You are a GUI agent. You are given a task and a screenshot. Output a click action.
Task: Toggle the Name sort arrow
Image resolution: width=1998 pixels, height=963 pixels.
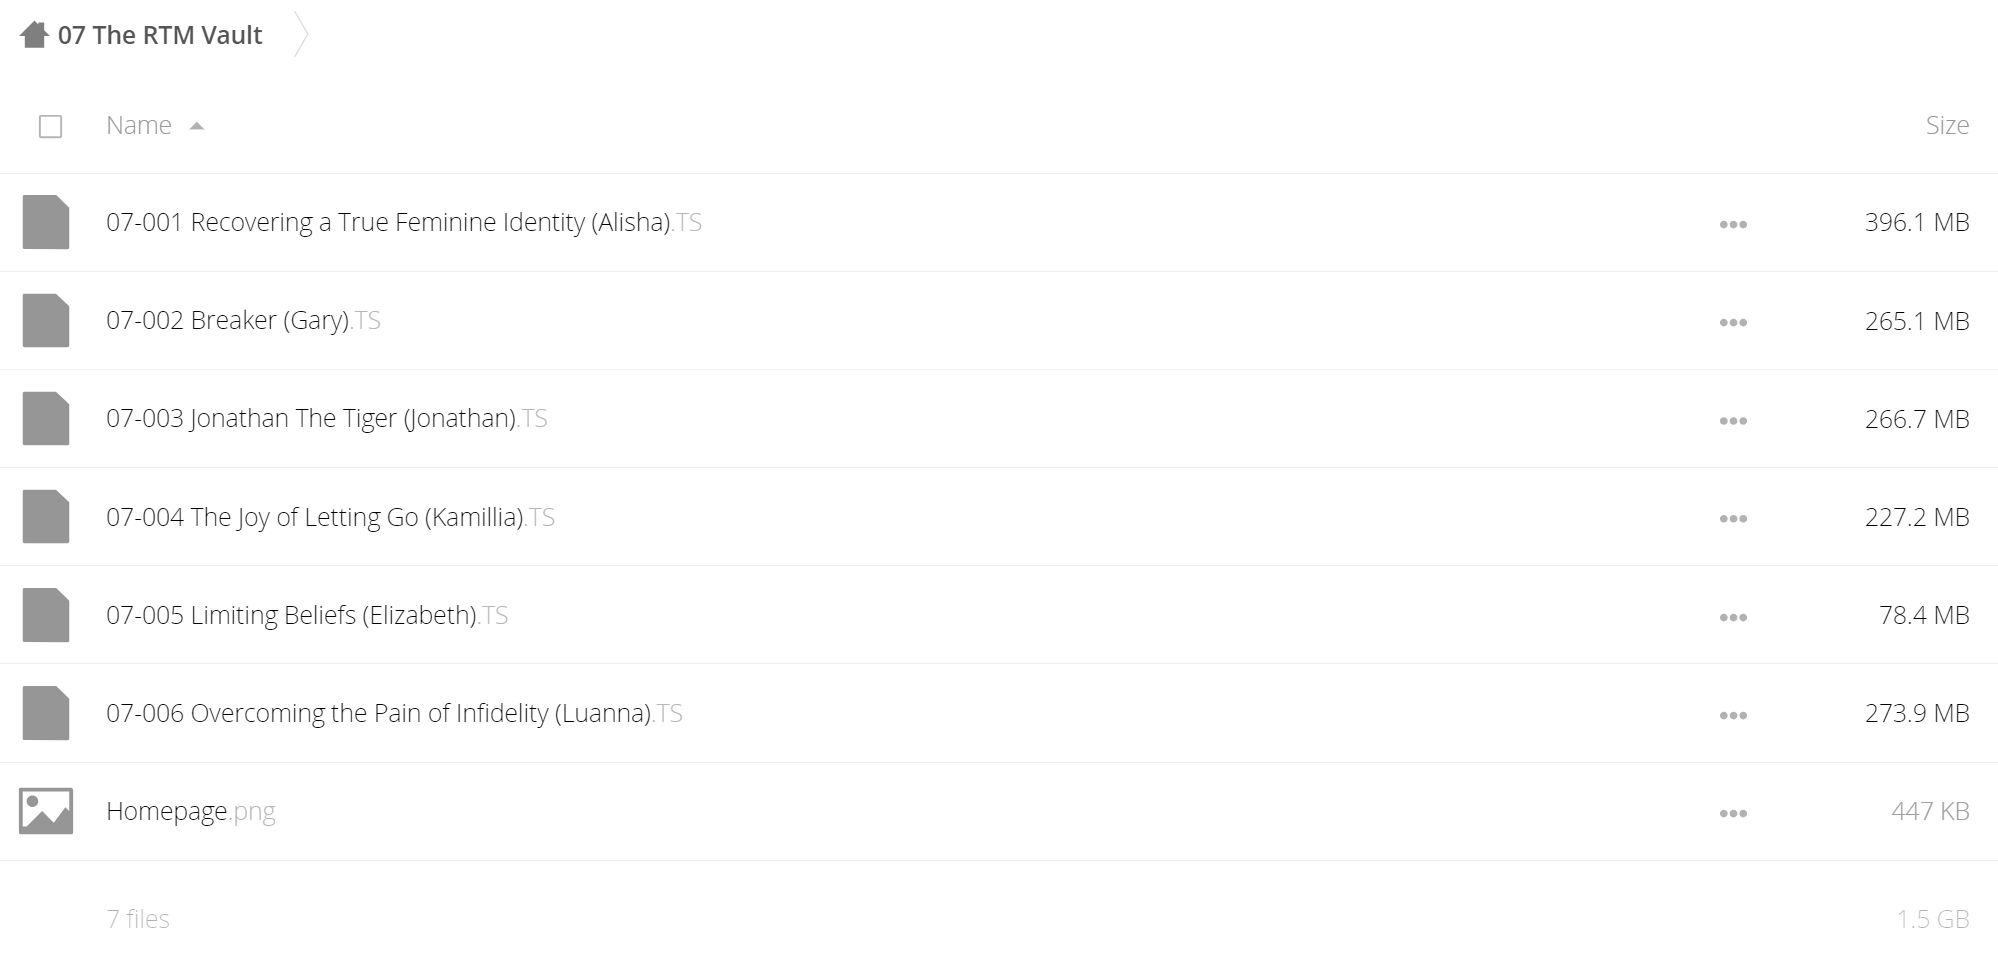tap(197, 126)
